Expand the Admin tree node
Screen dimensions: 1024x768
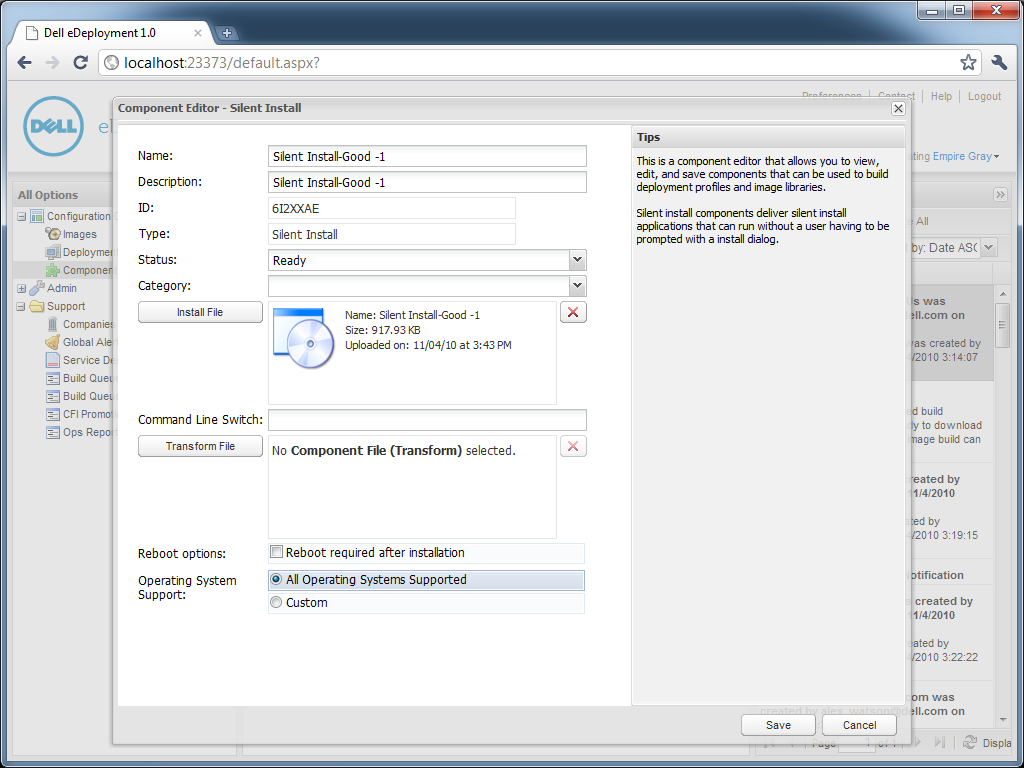(x=22, y=288)
